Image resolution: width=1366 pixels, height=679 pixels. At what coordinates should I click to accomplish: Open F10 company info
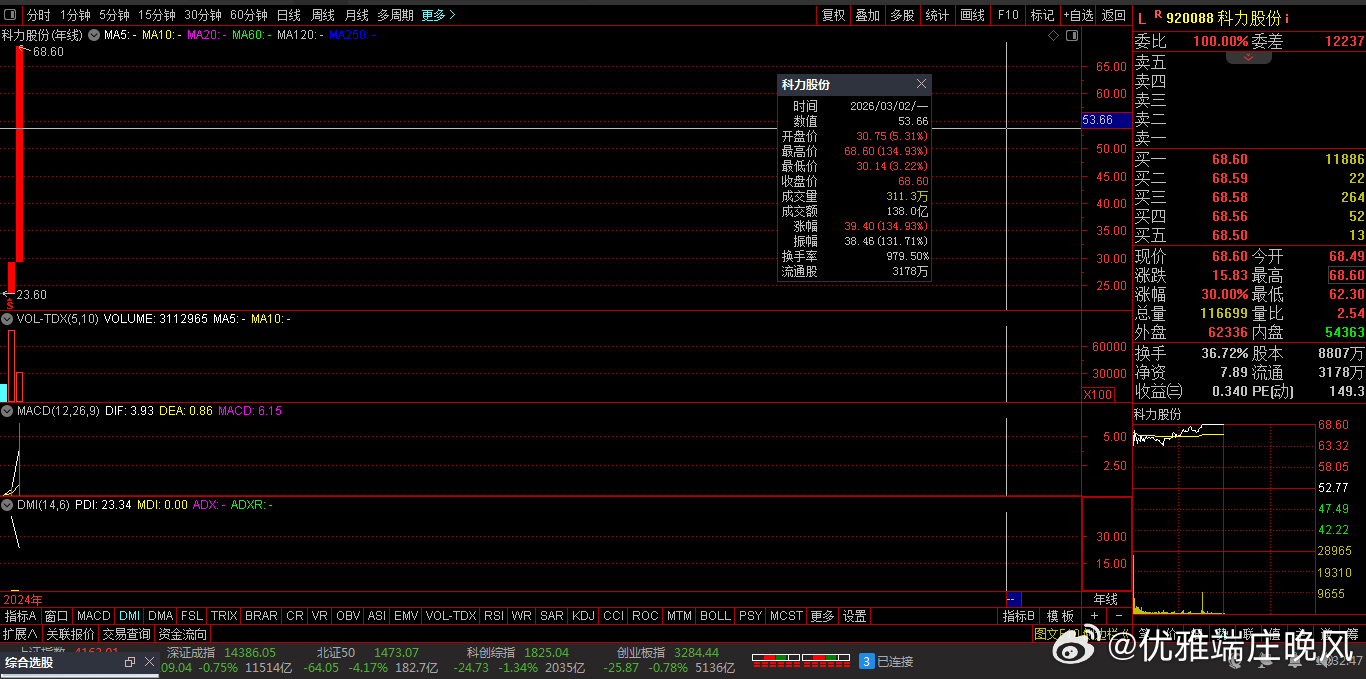(1007, 15)
